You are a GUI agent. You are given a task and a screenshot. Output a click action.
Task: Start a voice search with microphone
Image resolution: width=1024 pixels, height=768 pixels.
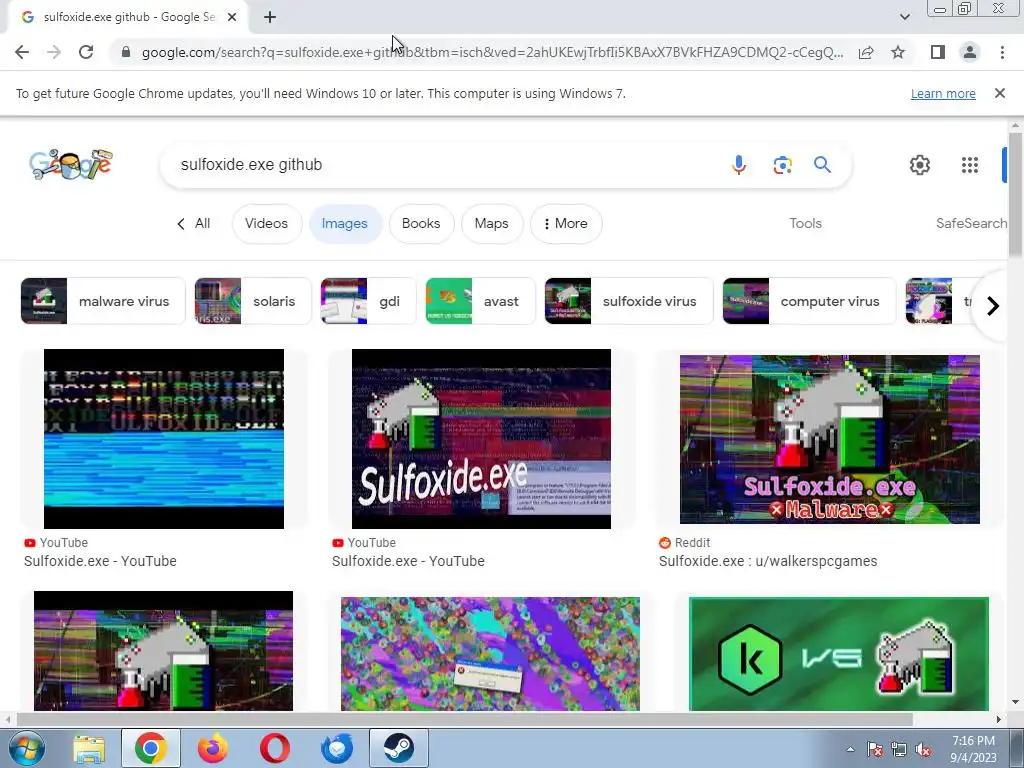coord(739,165)
